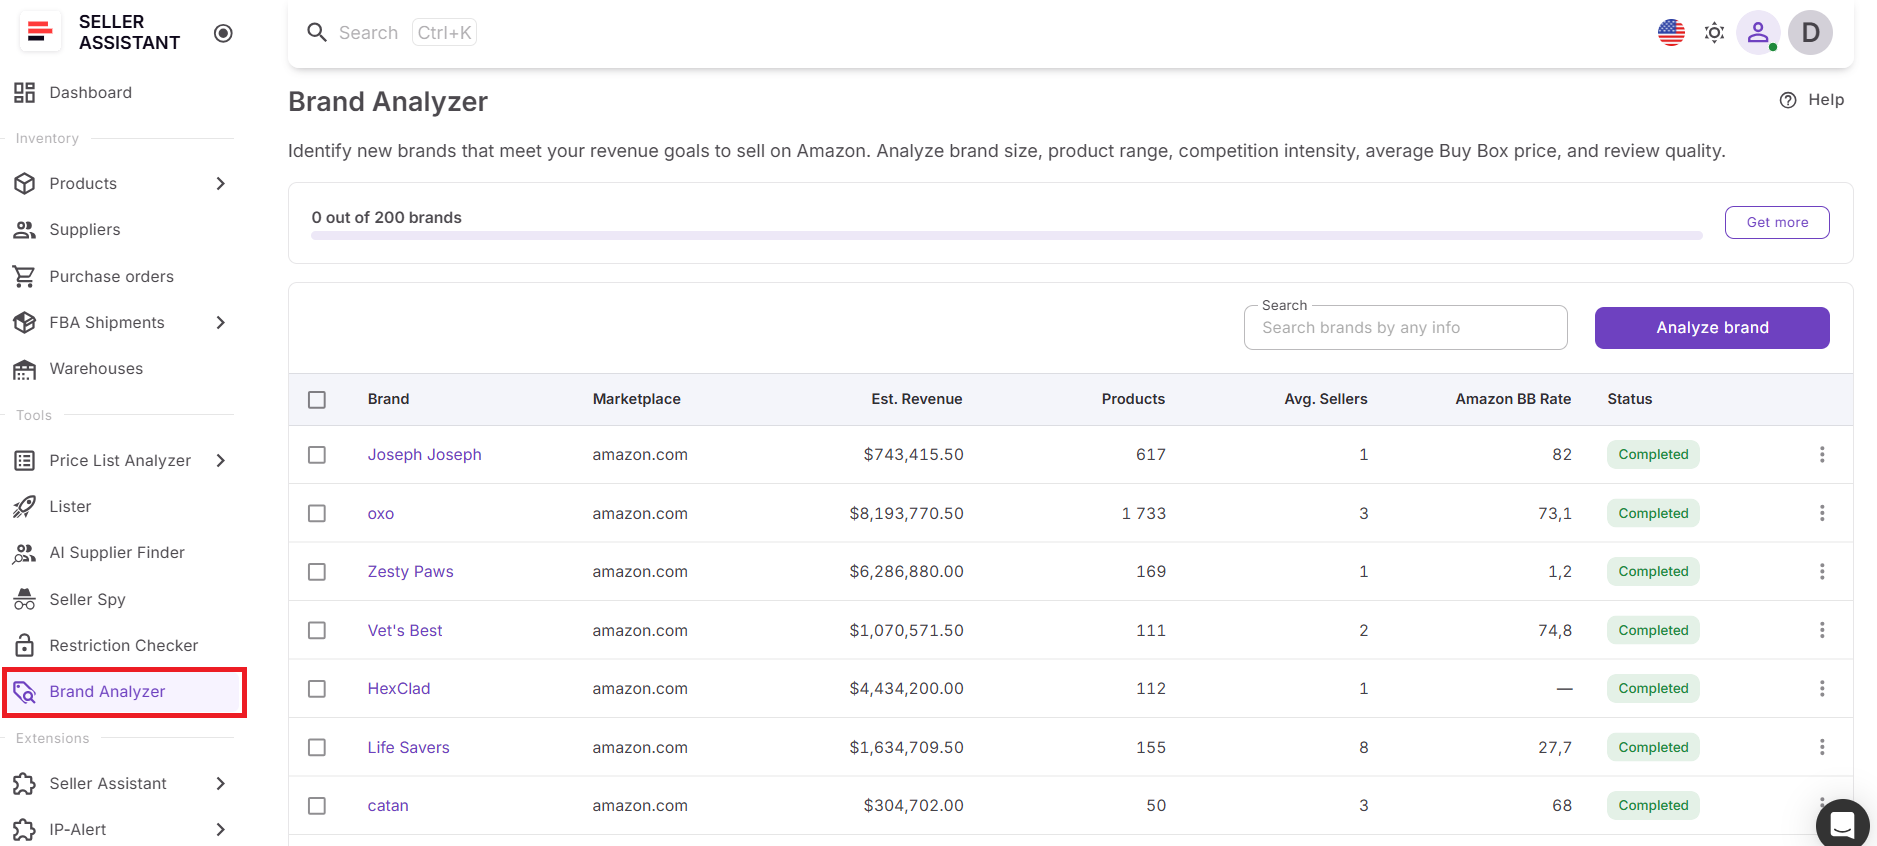The height and width of the screenshot is (846, 1877).
Task: Click the FBA Shipments package icon
Action: tap(25, 323)
